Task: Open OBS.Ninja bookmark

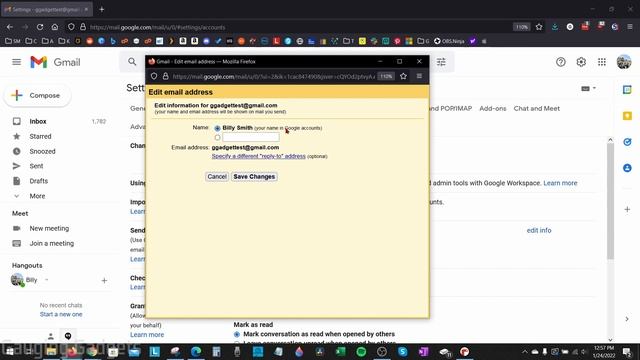Action: click(449, 41)
